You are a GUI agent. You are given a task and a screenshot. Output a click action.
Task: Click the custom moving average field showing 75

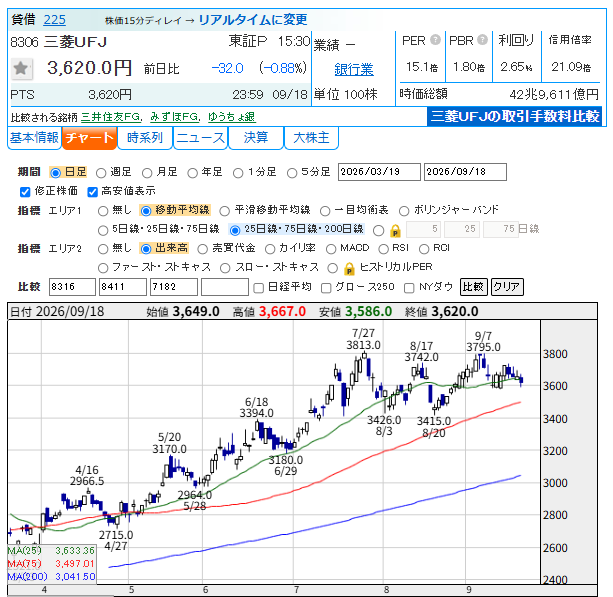pyautogui.click(x=500, y=229)
